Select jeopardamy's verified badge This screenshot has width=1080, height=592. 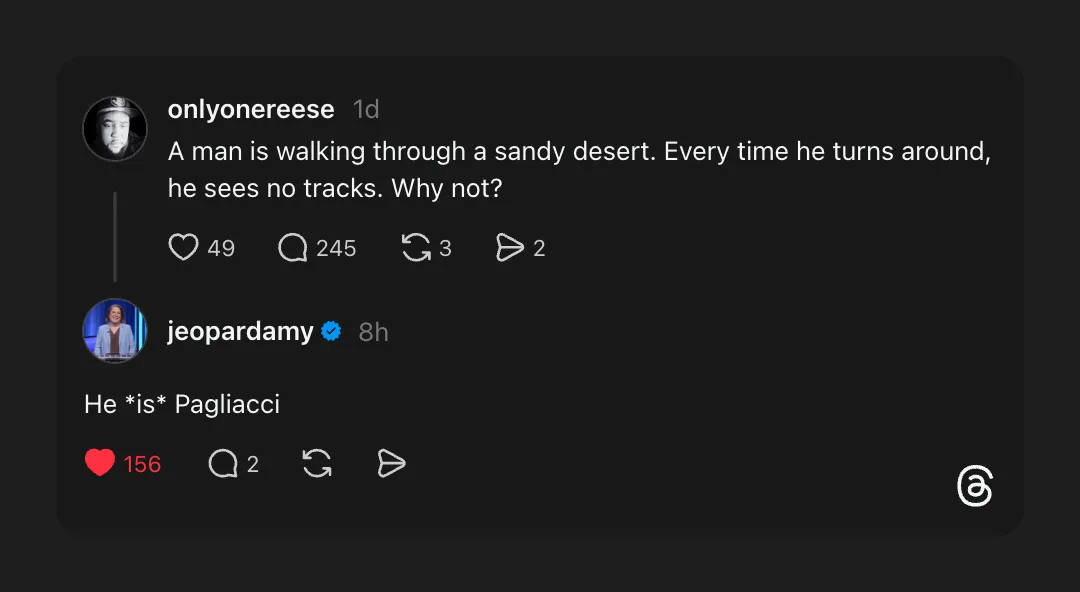[x=333, y=331]
